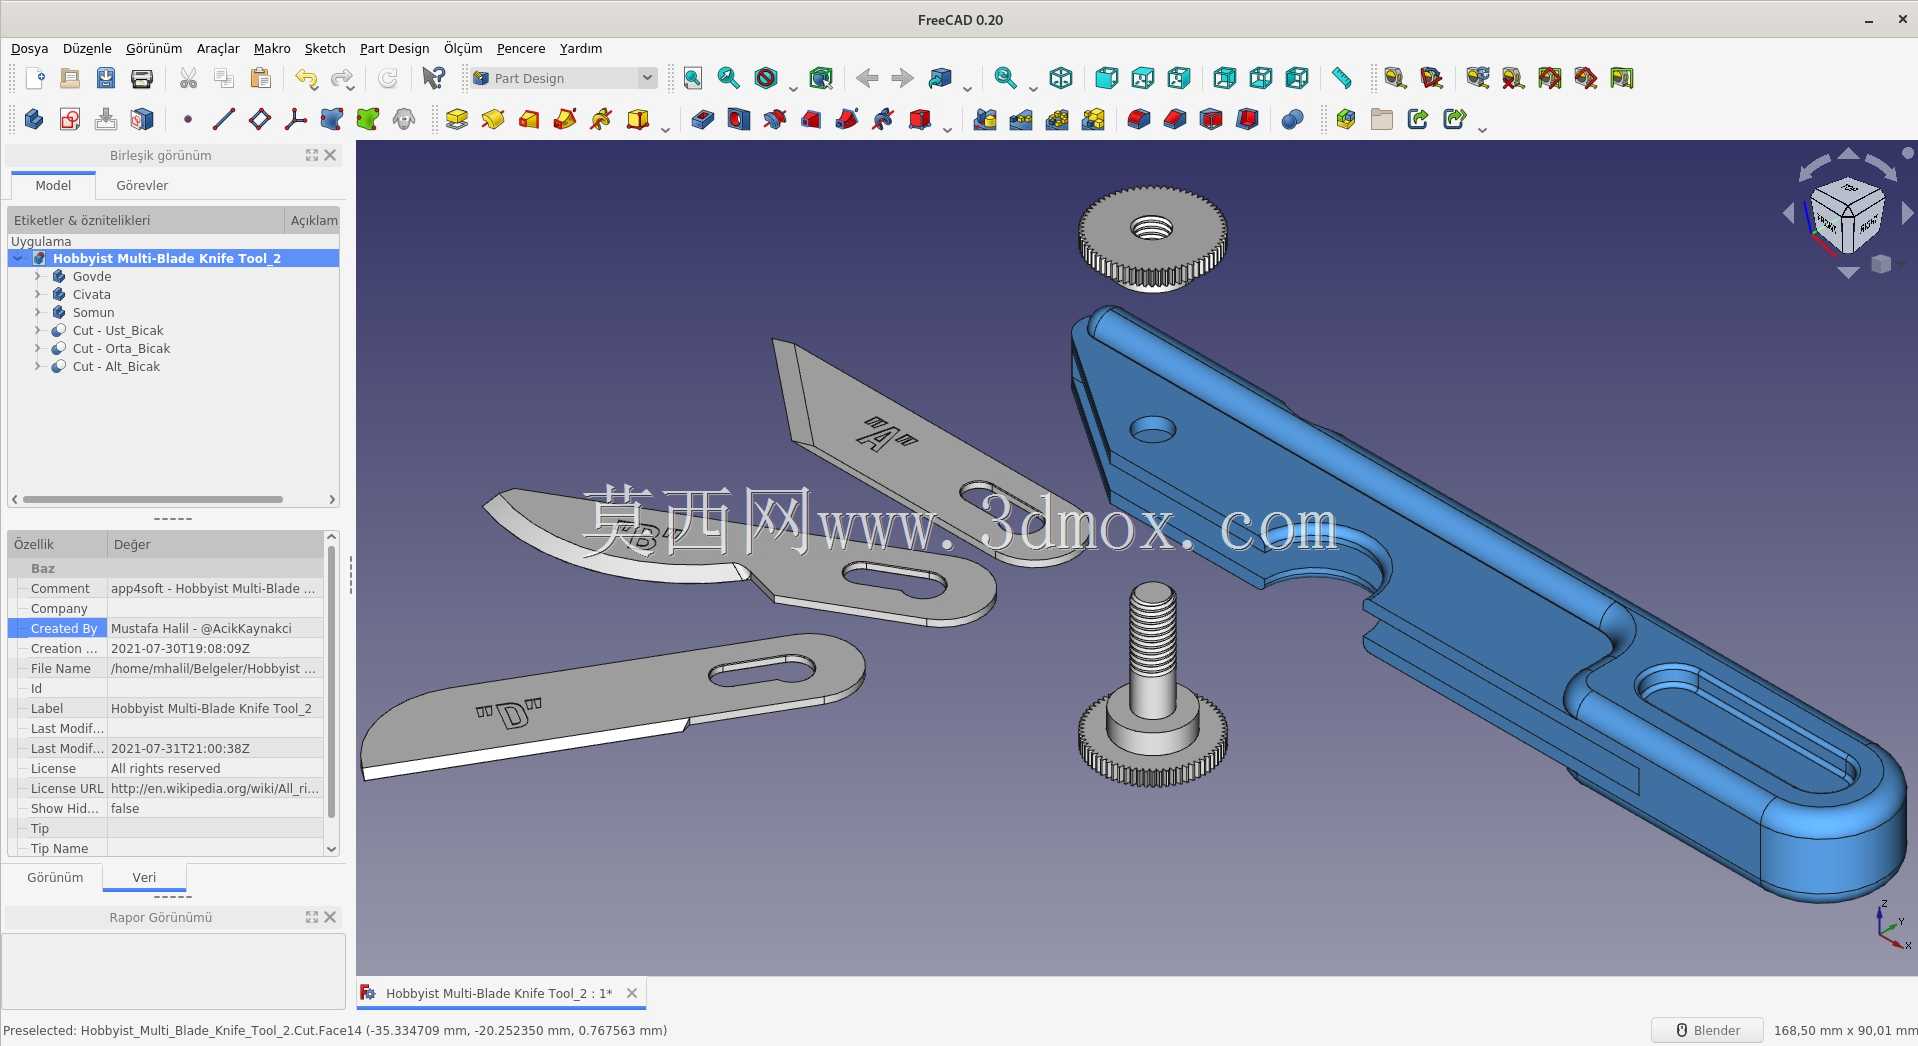Select the Hole tool
The height and width of the screenshot is (1046, 1918).
pyautogui.click(x=739, y=119)
